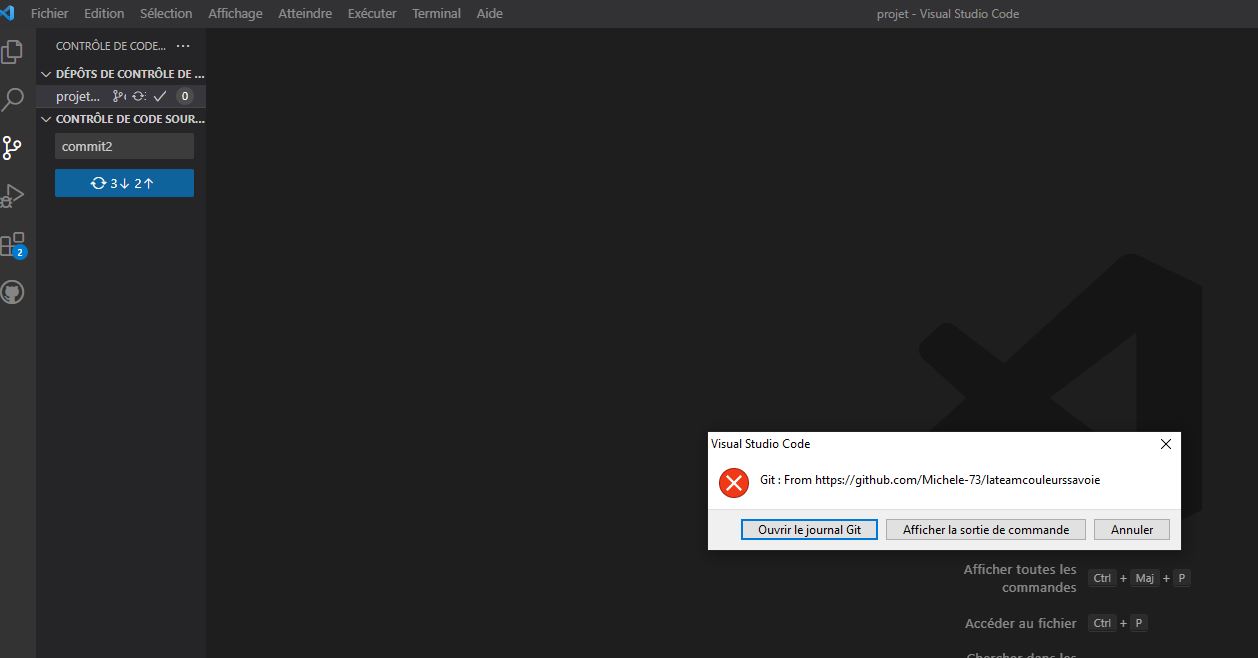The width and height of the screenshot is (1258, 658).
Task: Click the 'Afficher toutes les commandes' hint text
Action: point(1020,578)
